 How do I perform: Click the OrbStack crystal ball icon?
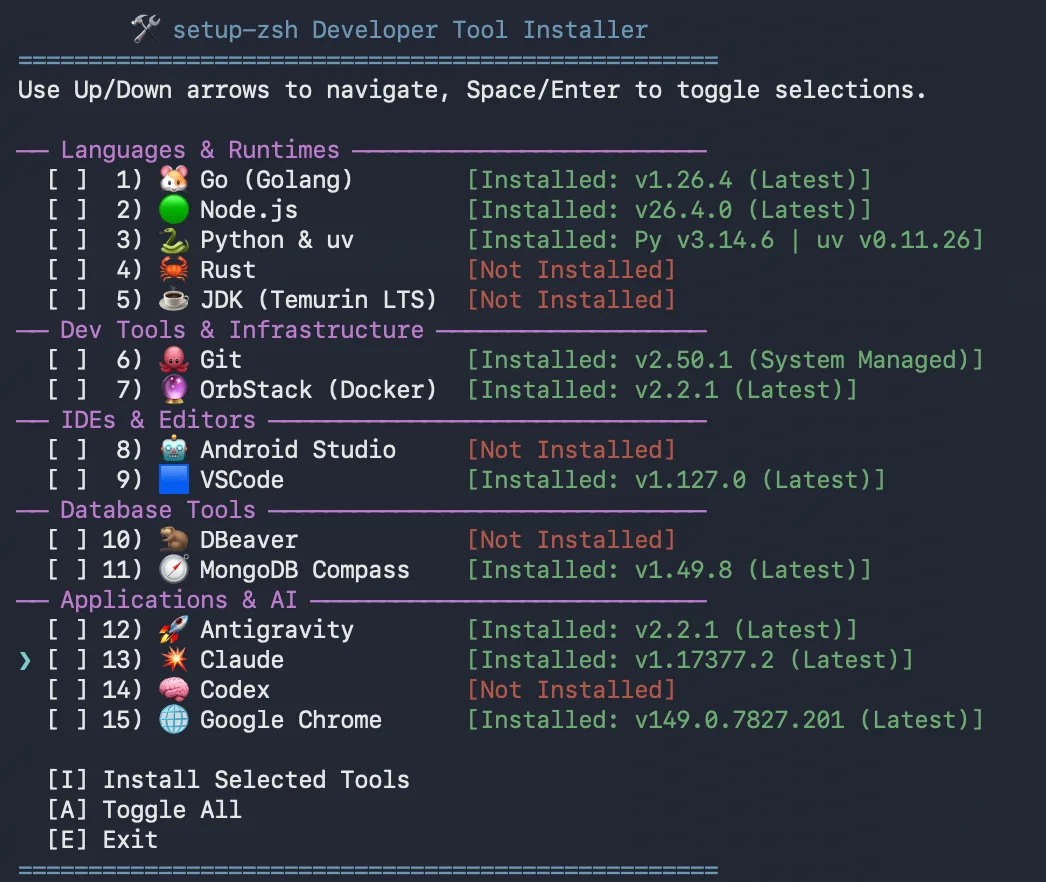coord(173,390)
